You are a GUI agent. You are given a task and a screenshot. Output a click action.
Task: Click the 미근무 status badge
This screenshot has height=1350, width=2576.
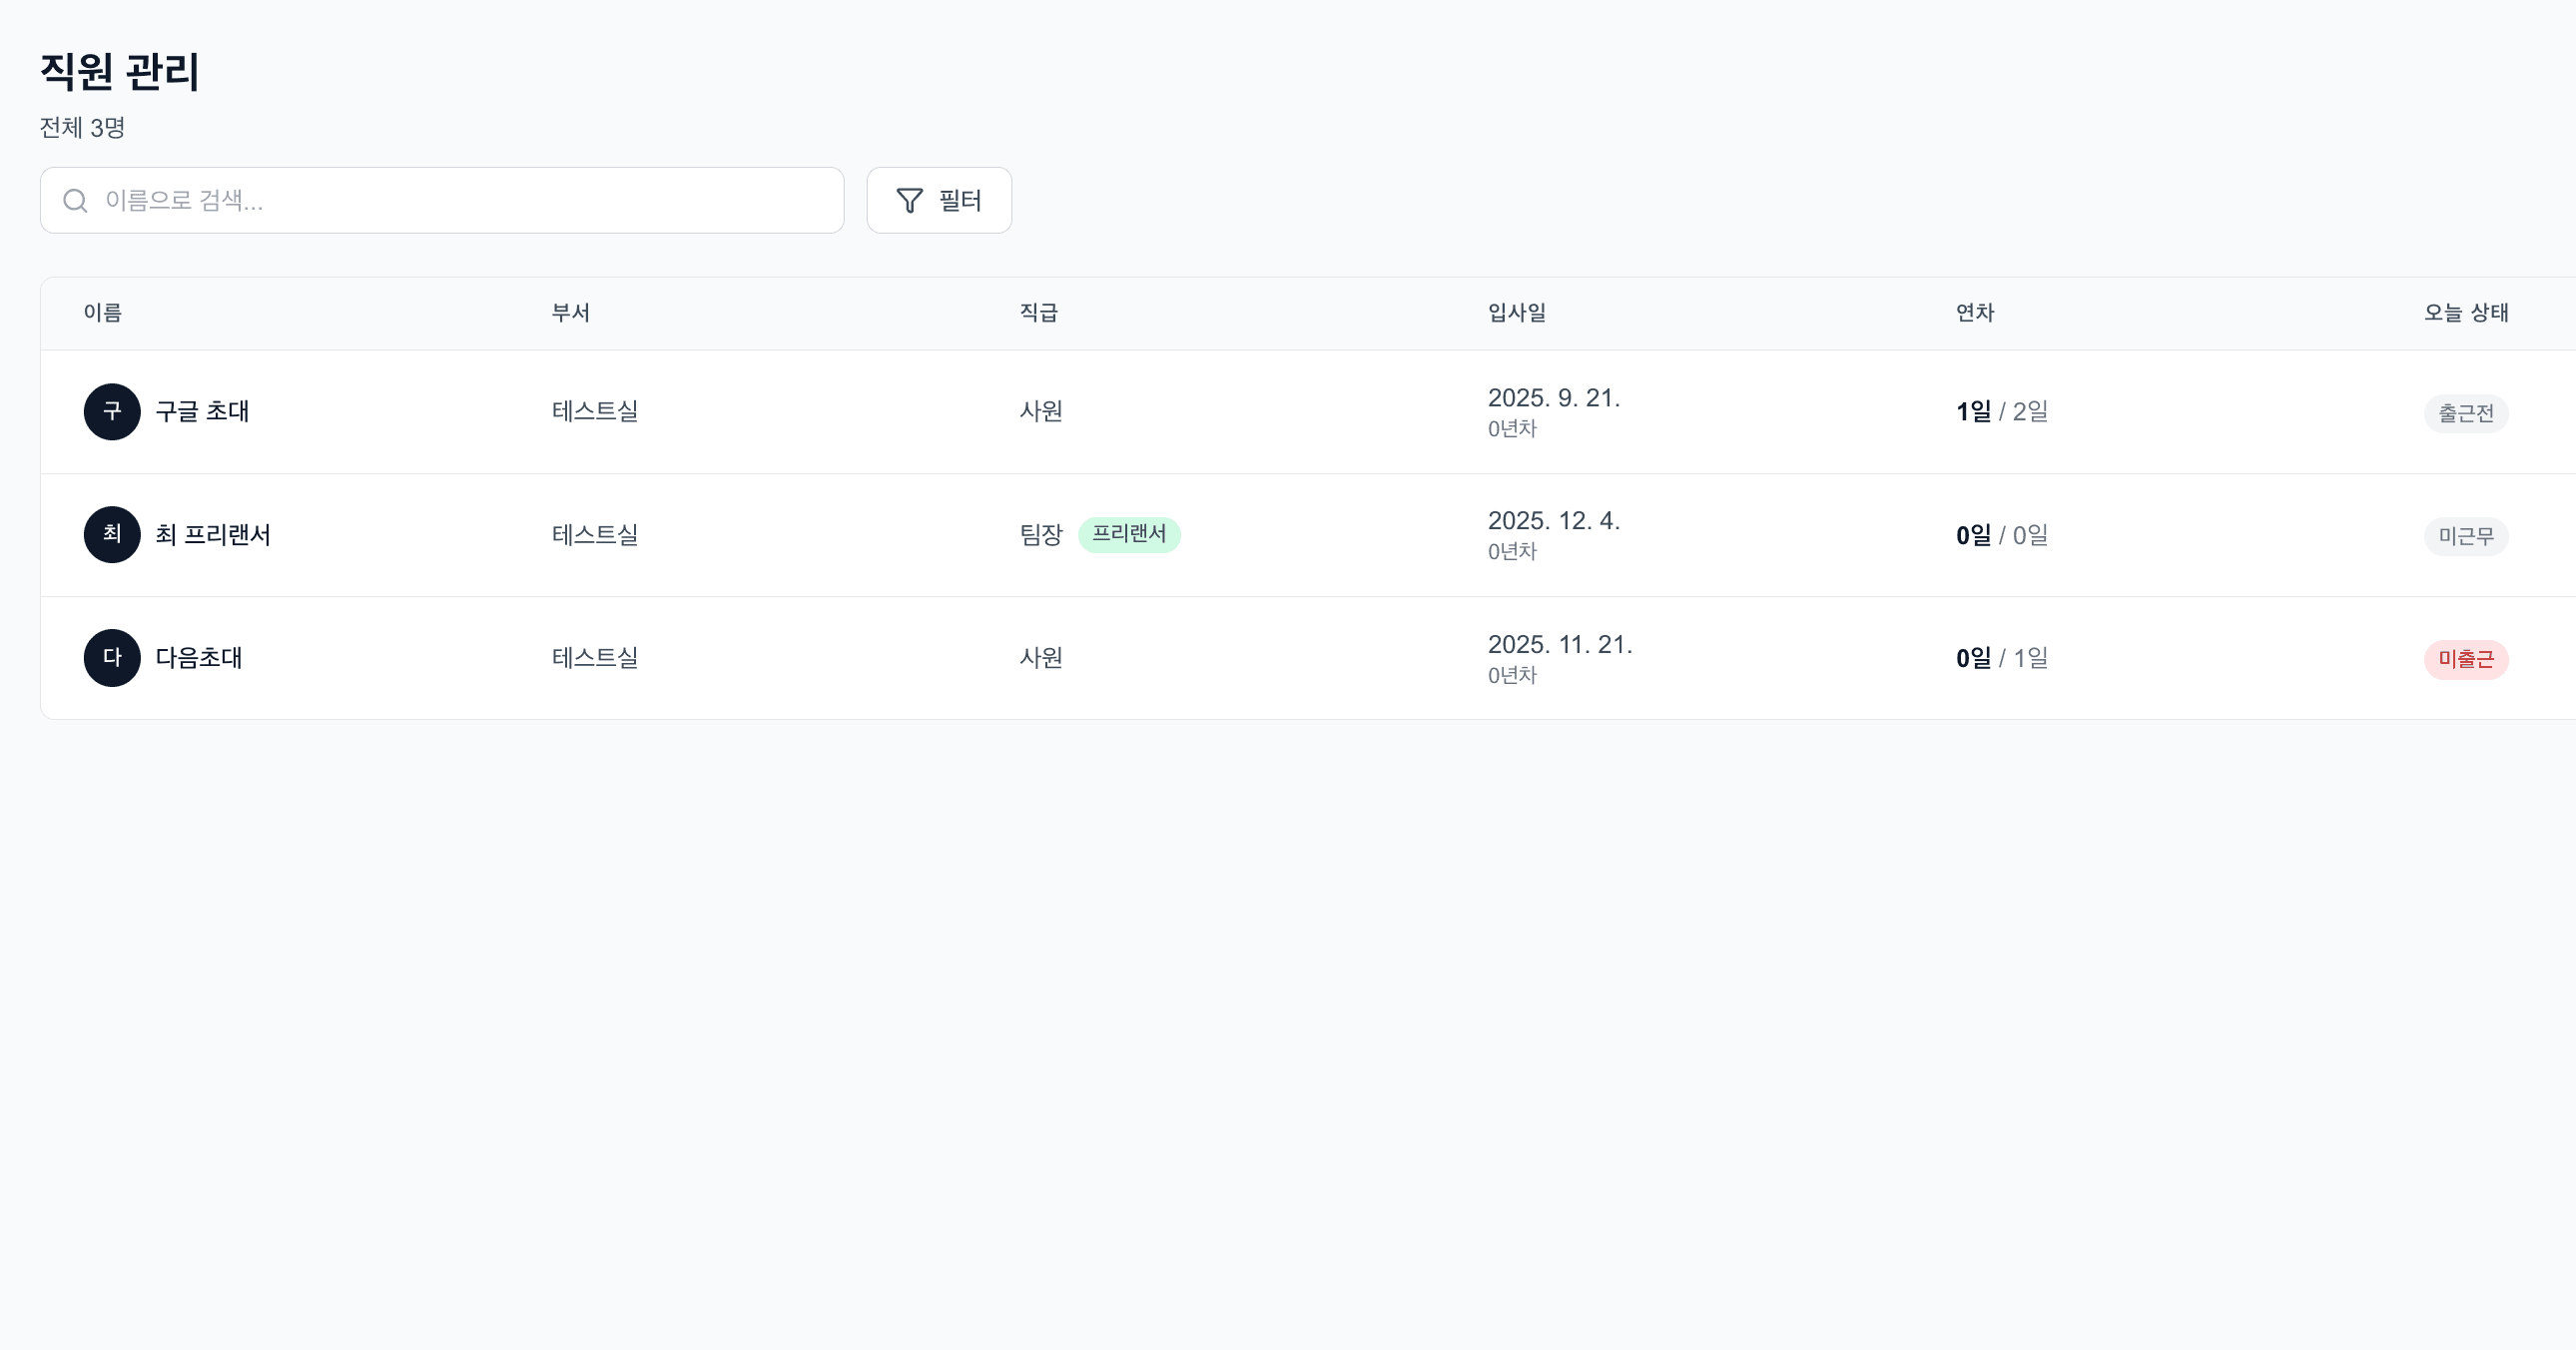pos(2465,537)
